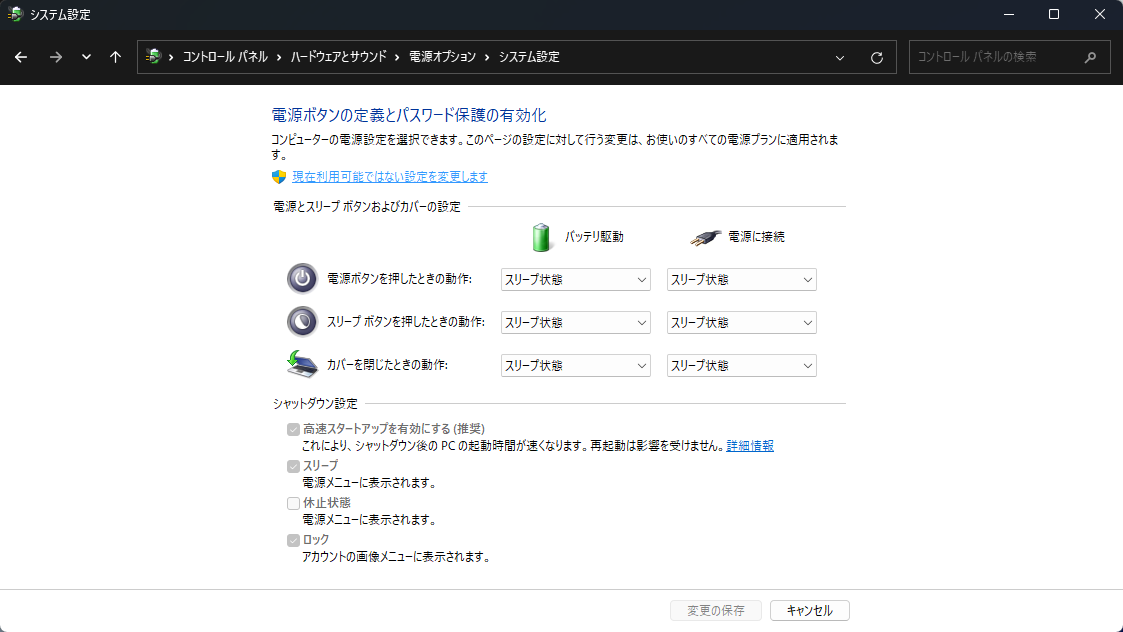Open recent locations chevron

point(86,57)
